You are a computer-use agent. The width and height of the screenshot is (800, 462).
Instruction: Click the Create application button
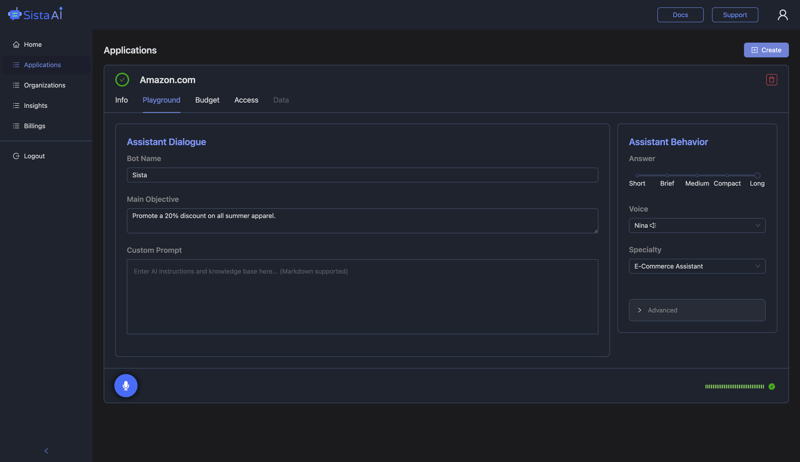pos(766,50)
